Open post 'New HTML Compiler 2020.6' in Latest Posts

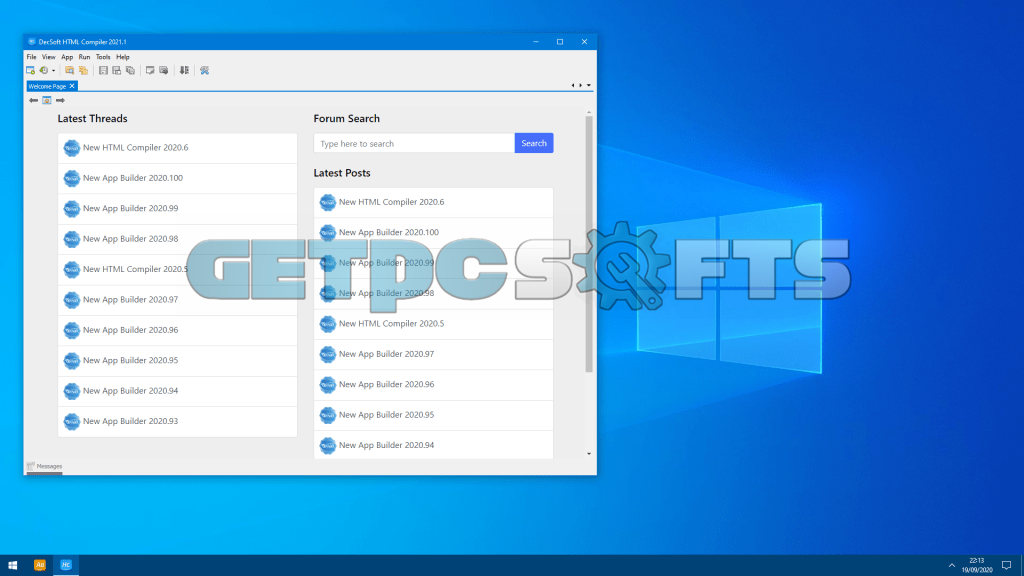coord(433,202)
